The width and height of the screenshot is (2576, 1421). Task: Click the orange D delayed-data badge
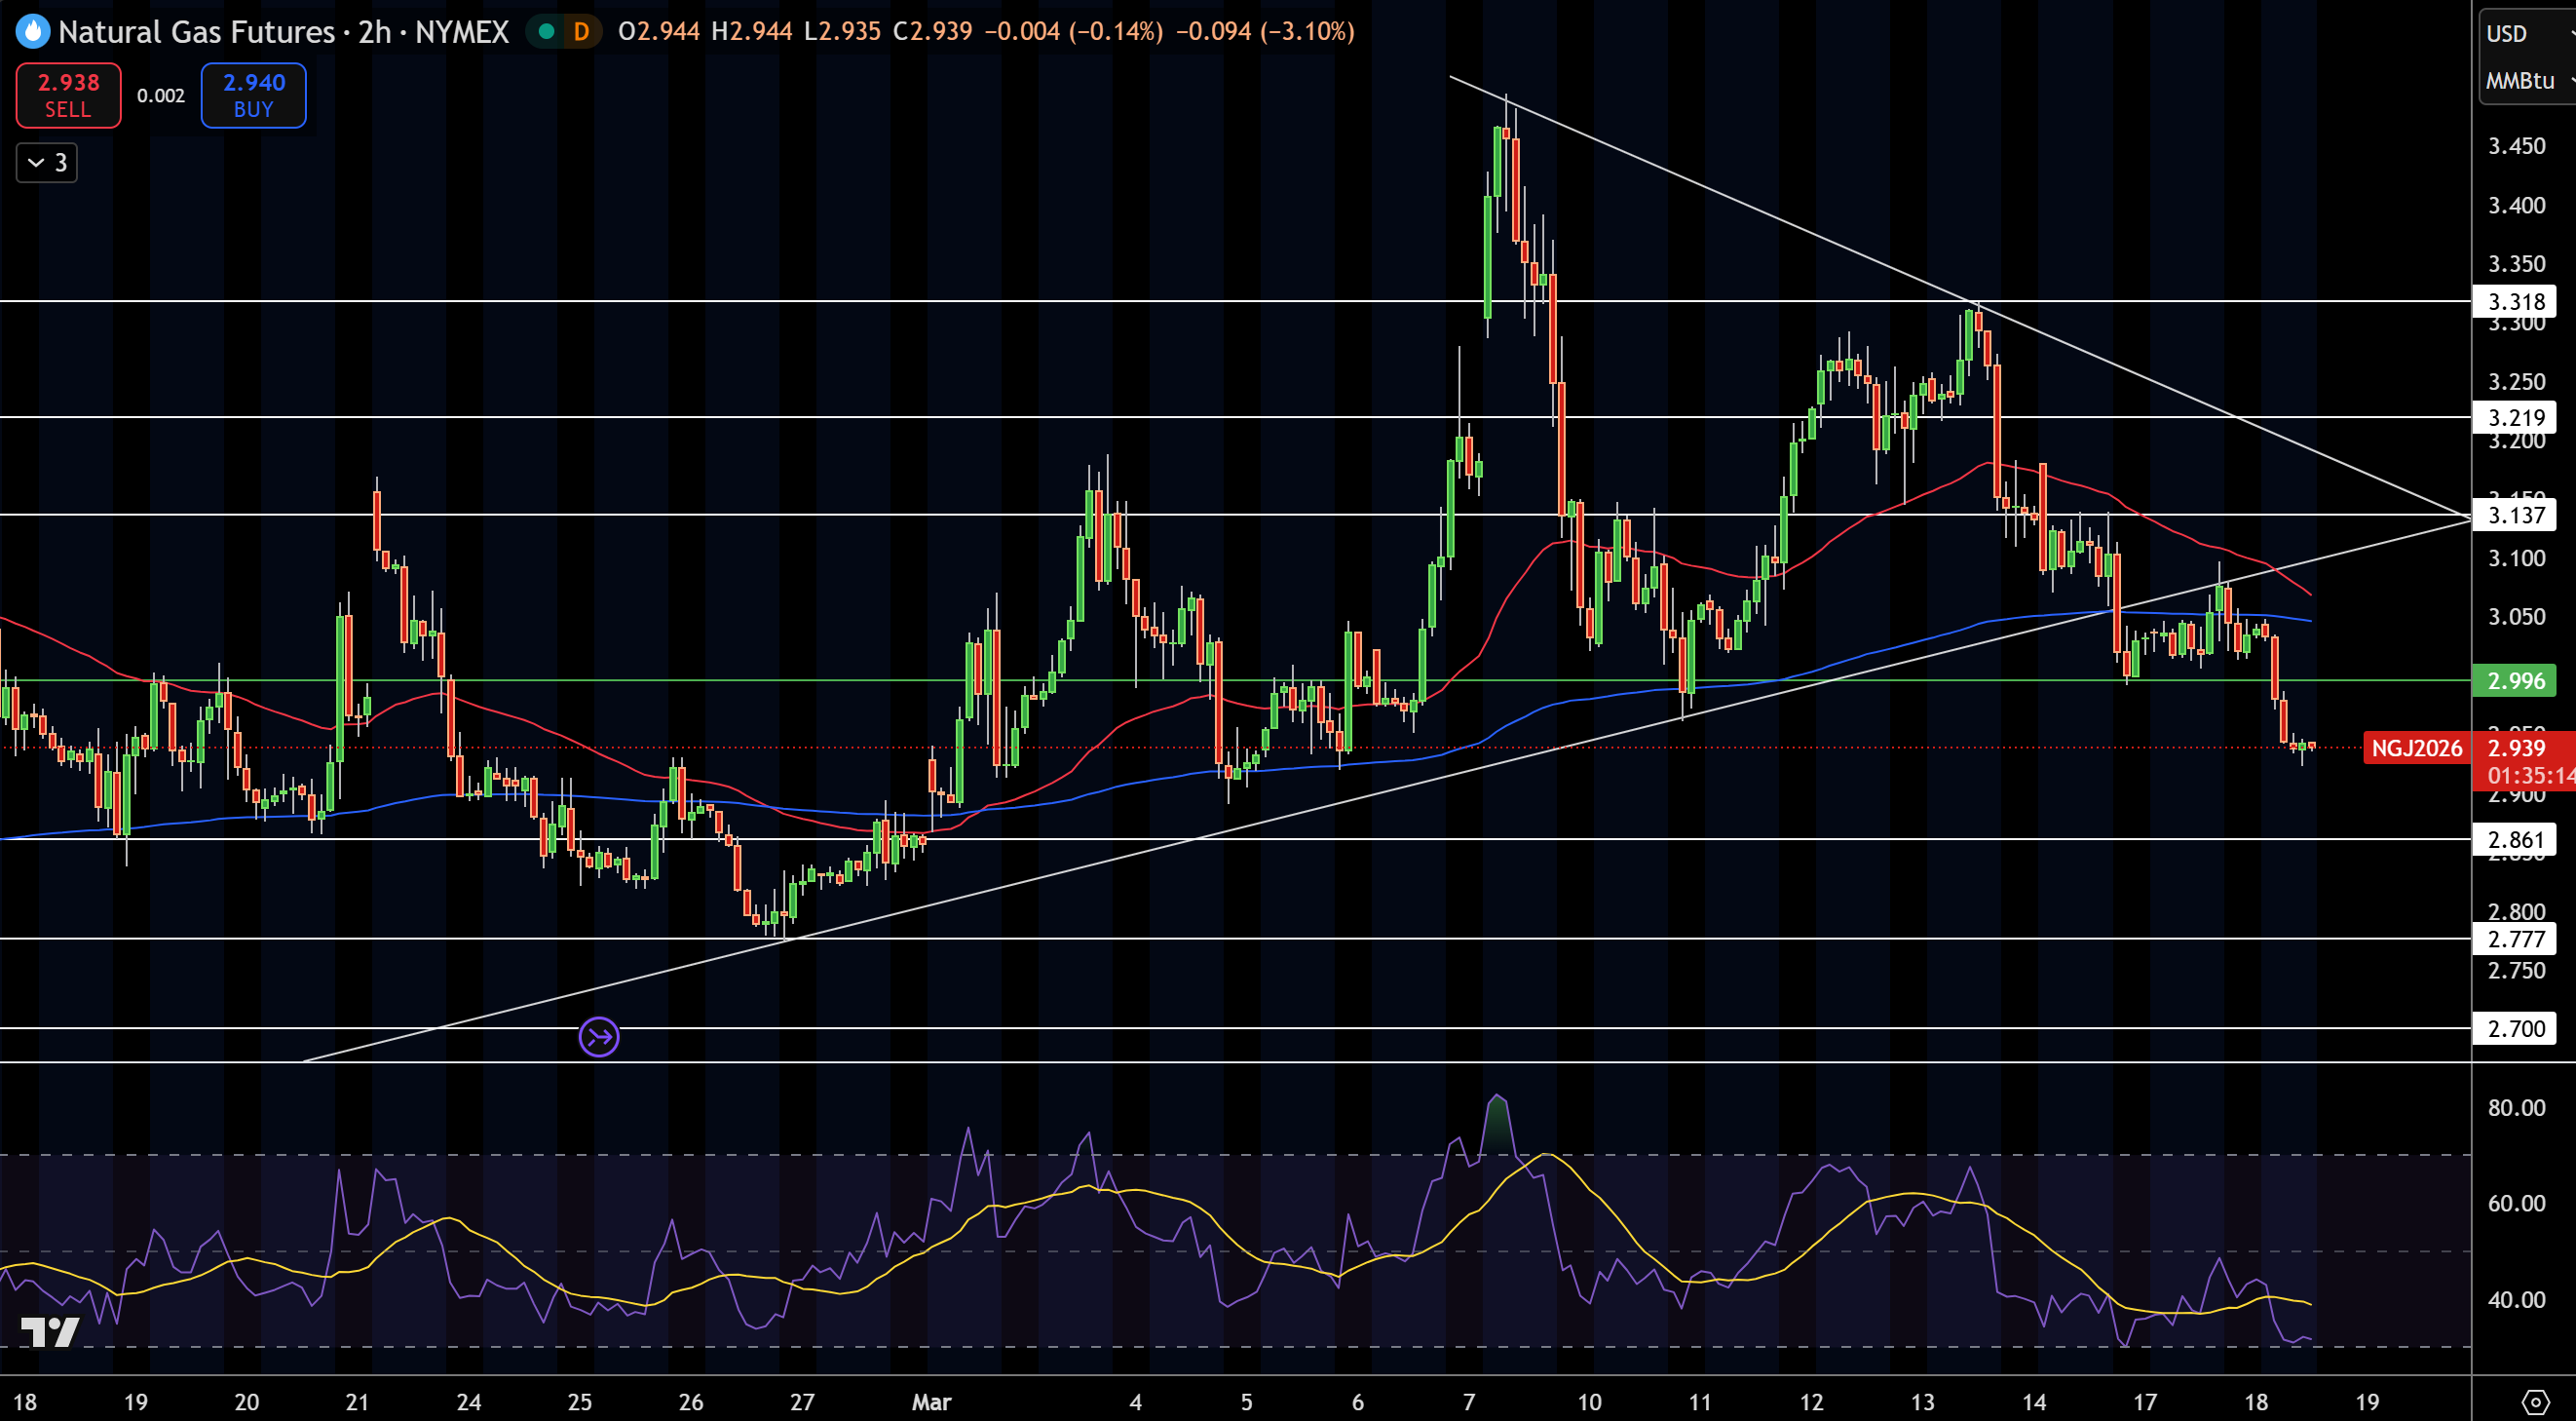tap(581, 32)
